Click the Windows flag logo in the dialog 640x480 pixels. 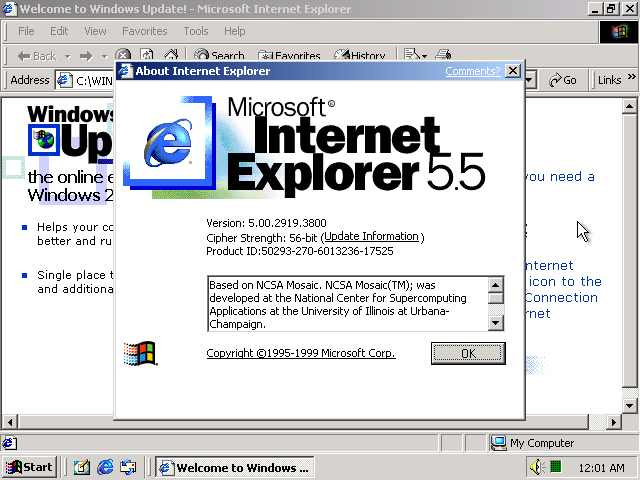(x=140, y=353)
